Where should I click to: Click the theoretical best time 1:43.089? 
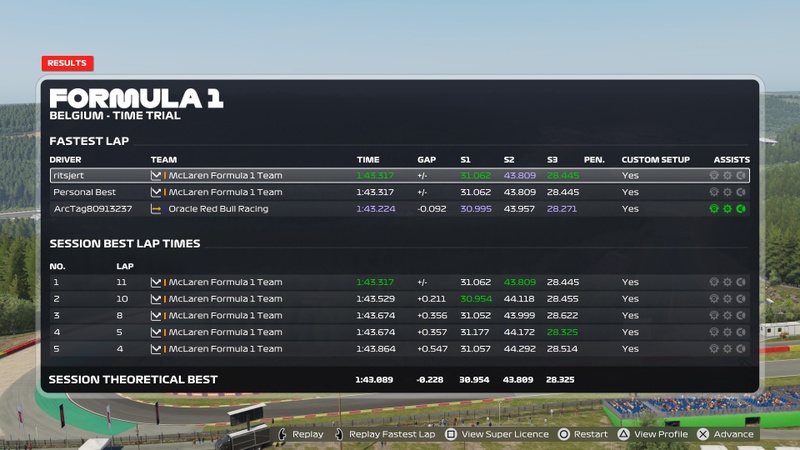tap(374, 380)
